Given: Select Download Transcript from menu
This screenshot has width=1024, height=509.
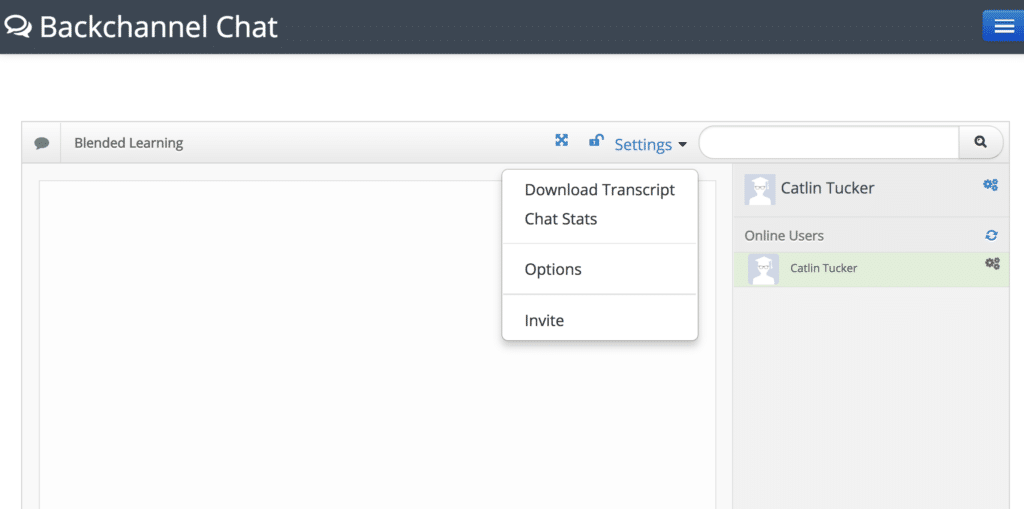Looking at the screenshot, I should pyautogui.click(x=600, y=189).
